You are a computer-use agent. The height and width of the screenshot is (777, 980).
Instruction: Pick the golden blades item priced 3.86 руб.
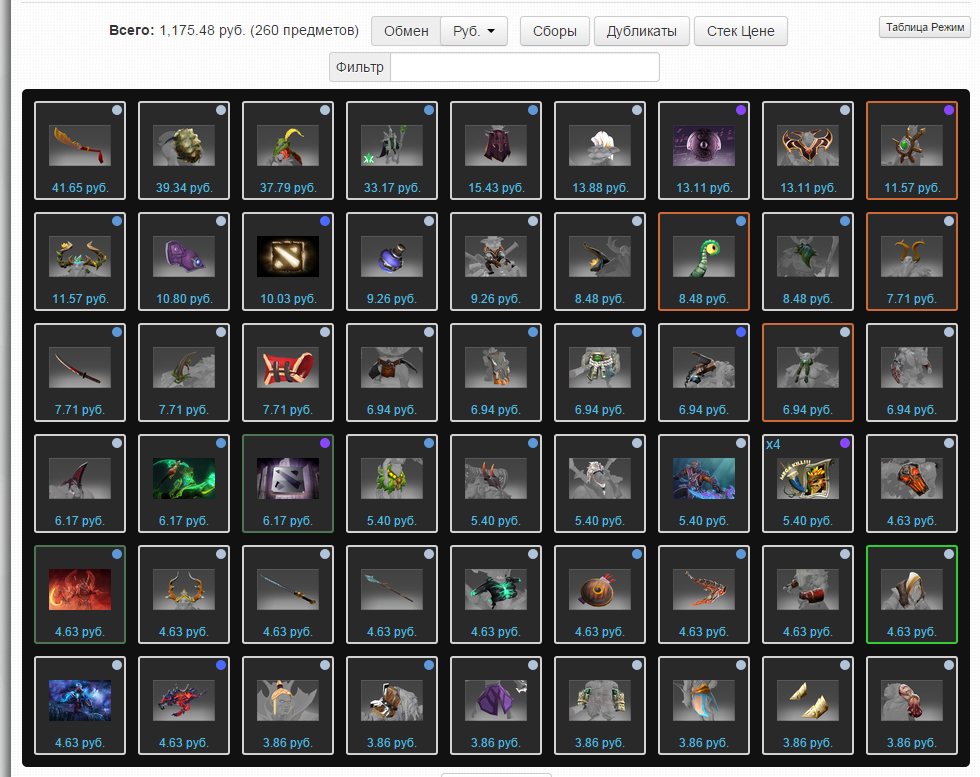808,705
